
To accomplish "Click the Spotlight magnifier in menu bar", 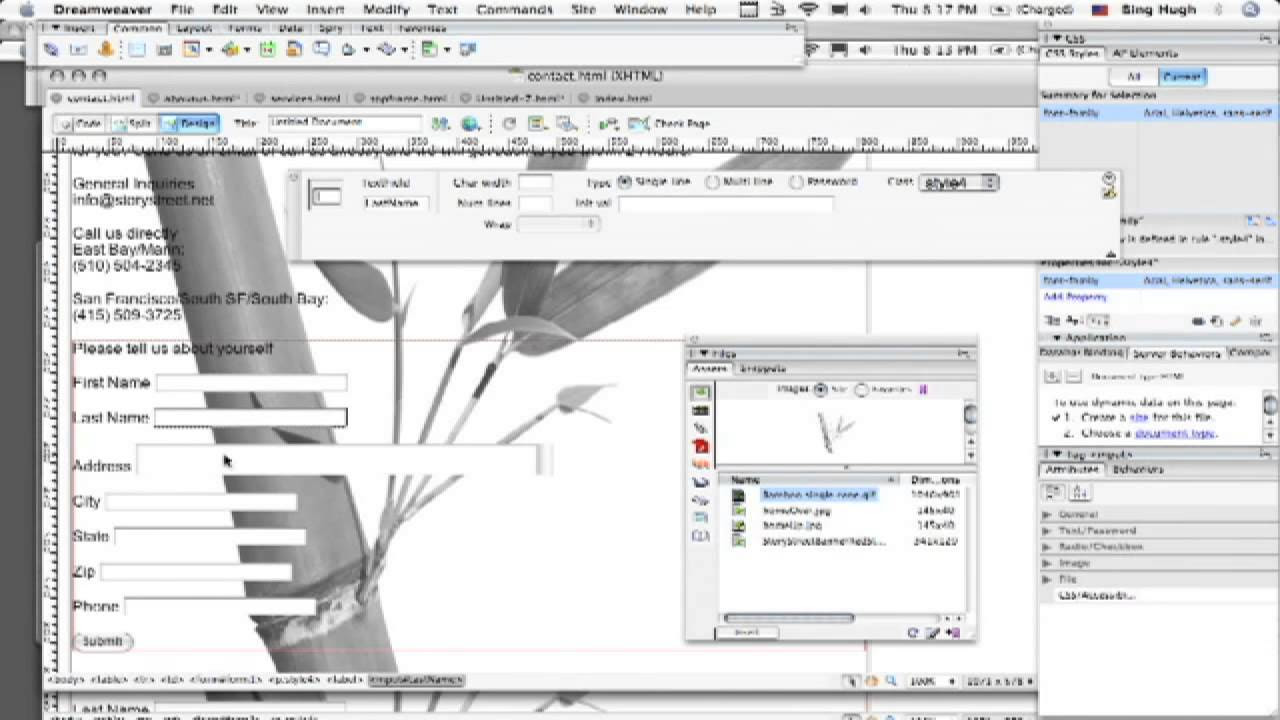I will [1251, 10].
